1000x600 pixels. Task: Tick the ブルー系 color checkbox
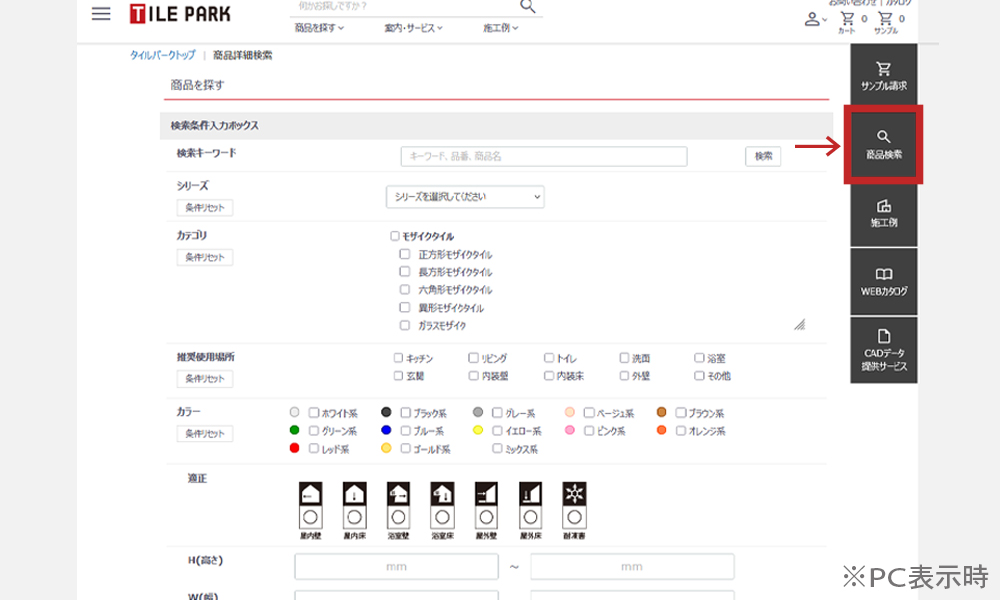406,431
